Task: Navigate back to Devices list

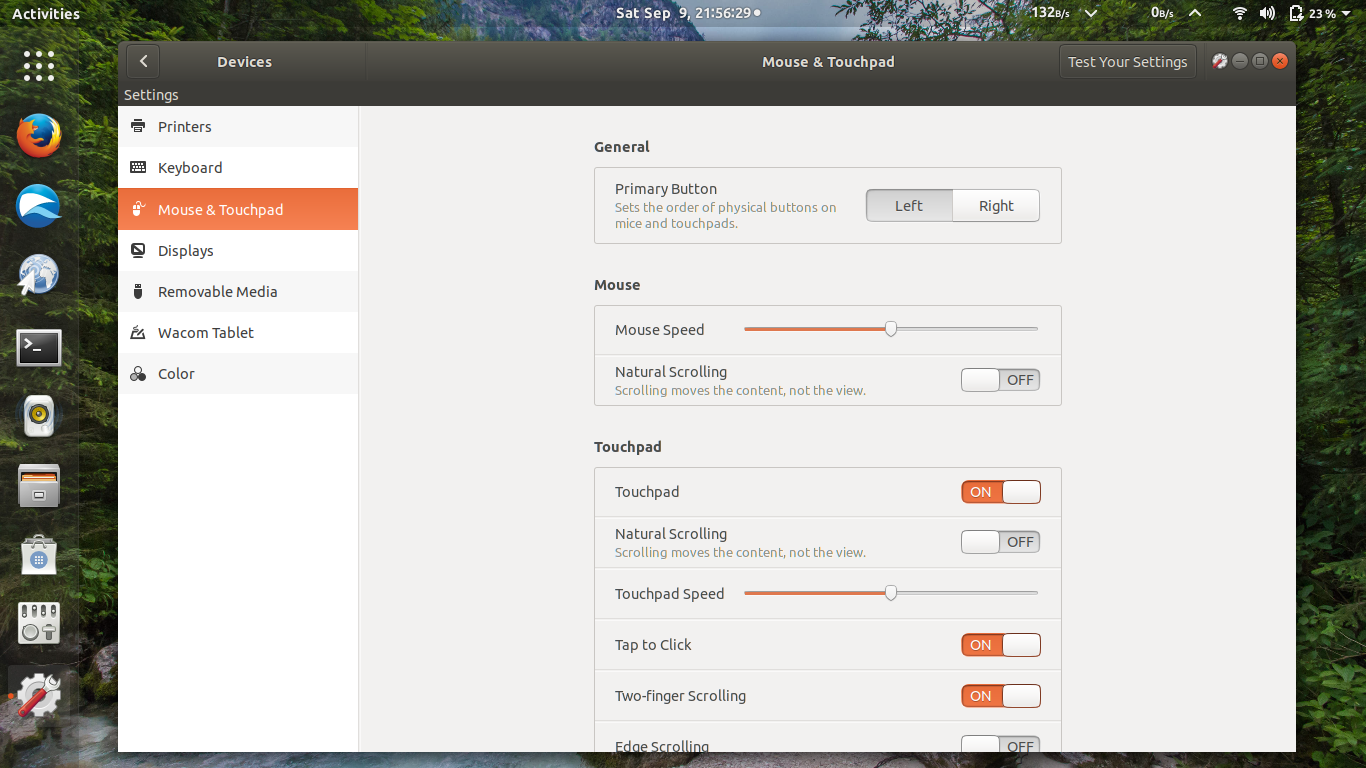Action: (142, 61)
